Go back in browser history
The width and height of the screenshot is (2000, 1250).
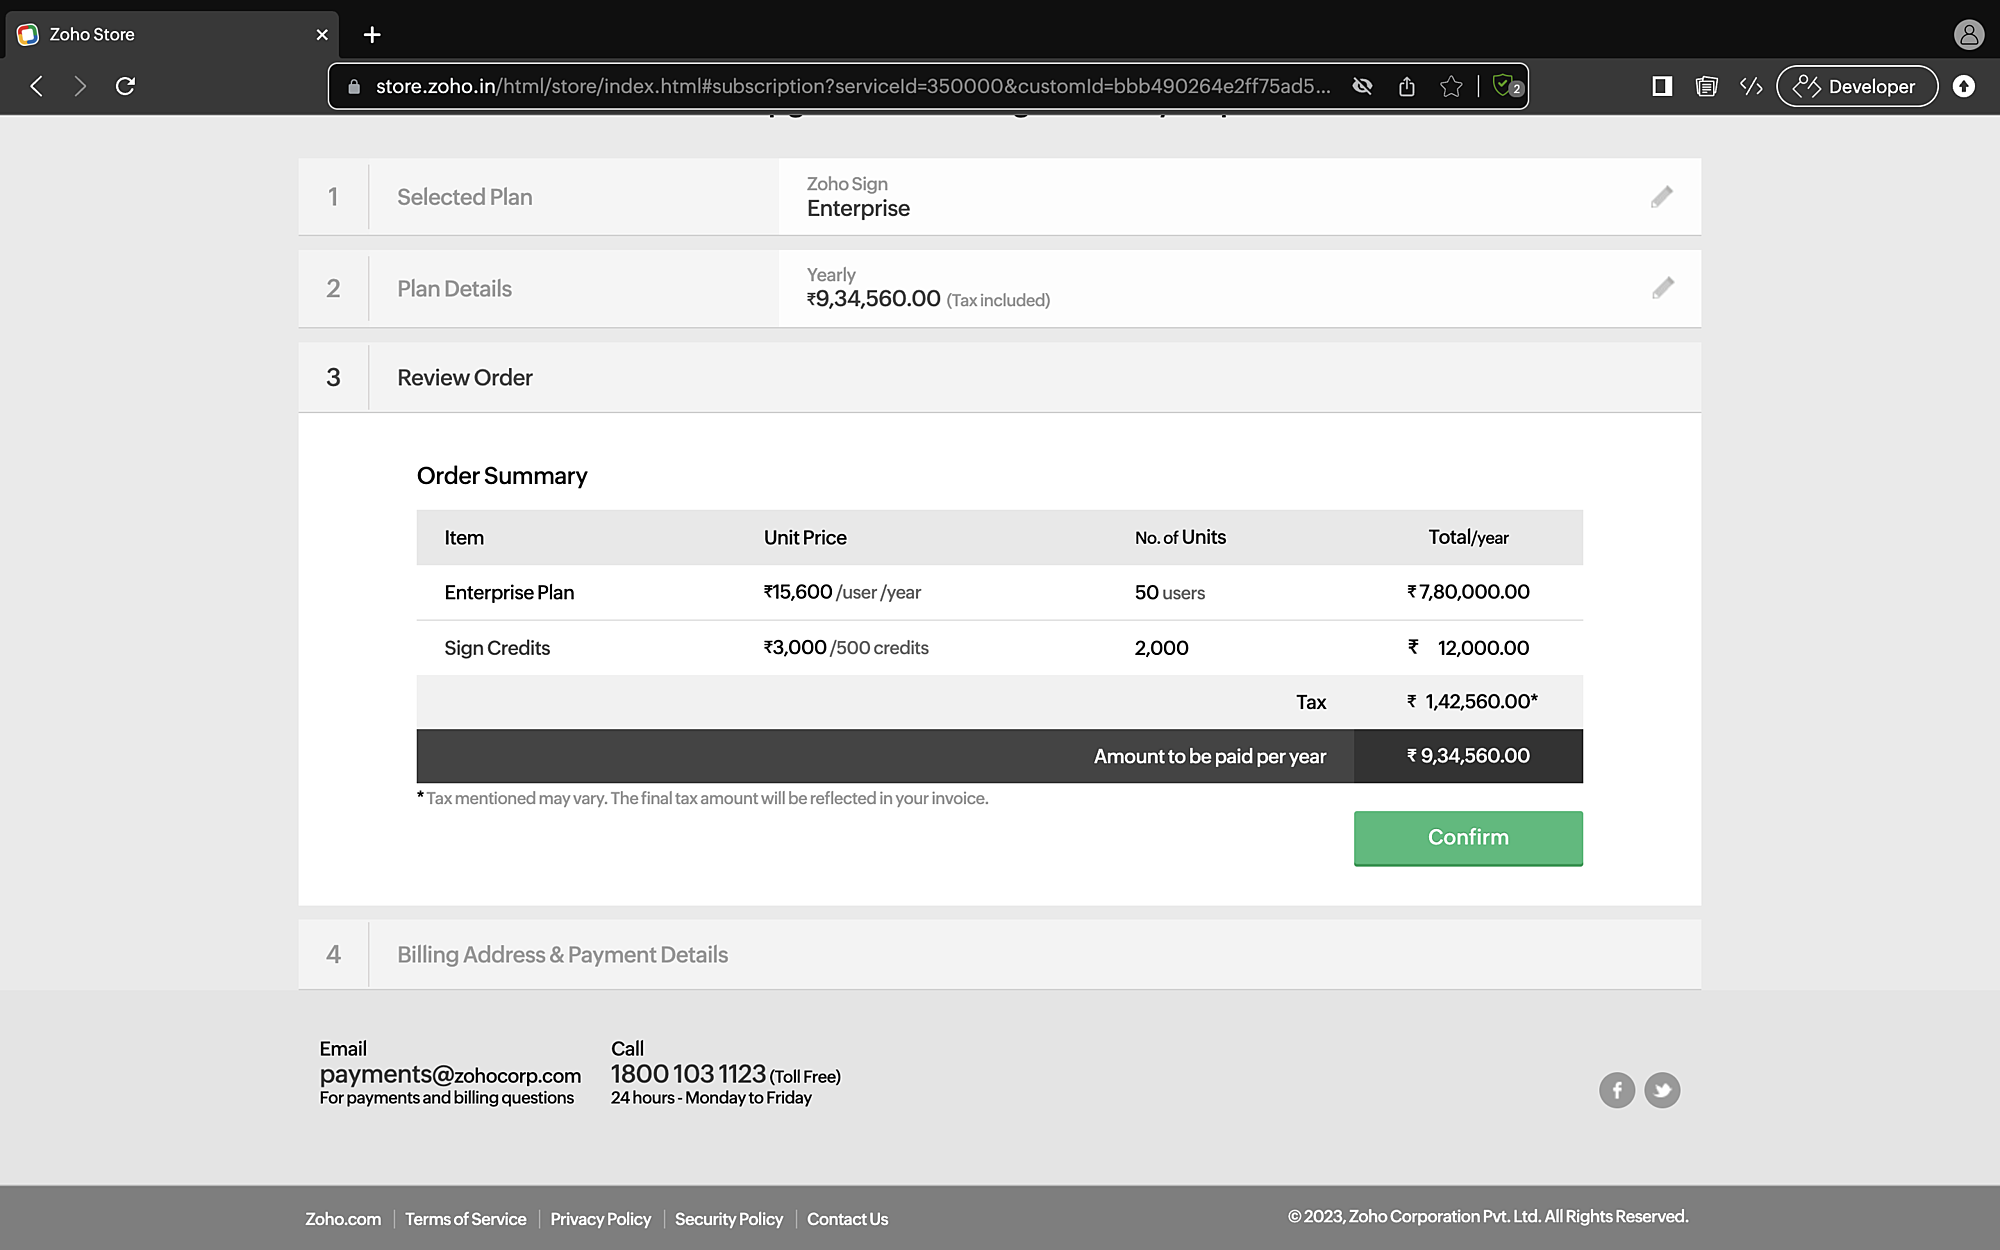pyautogui.click(x=37, y=86)
